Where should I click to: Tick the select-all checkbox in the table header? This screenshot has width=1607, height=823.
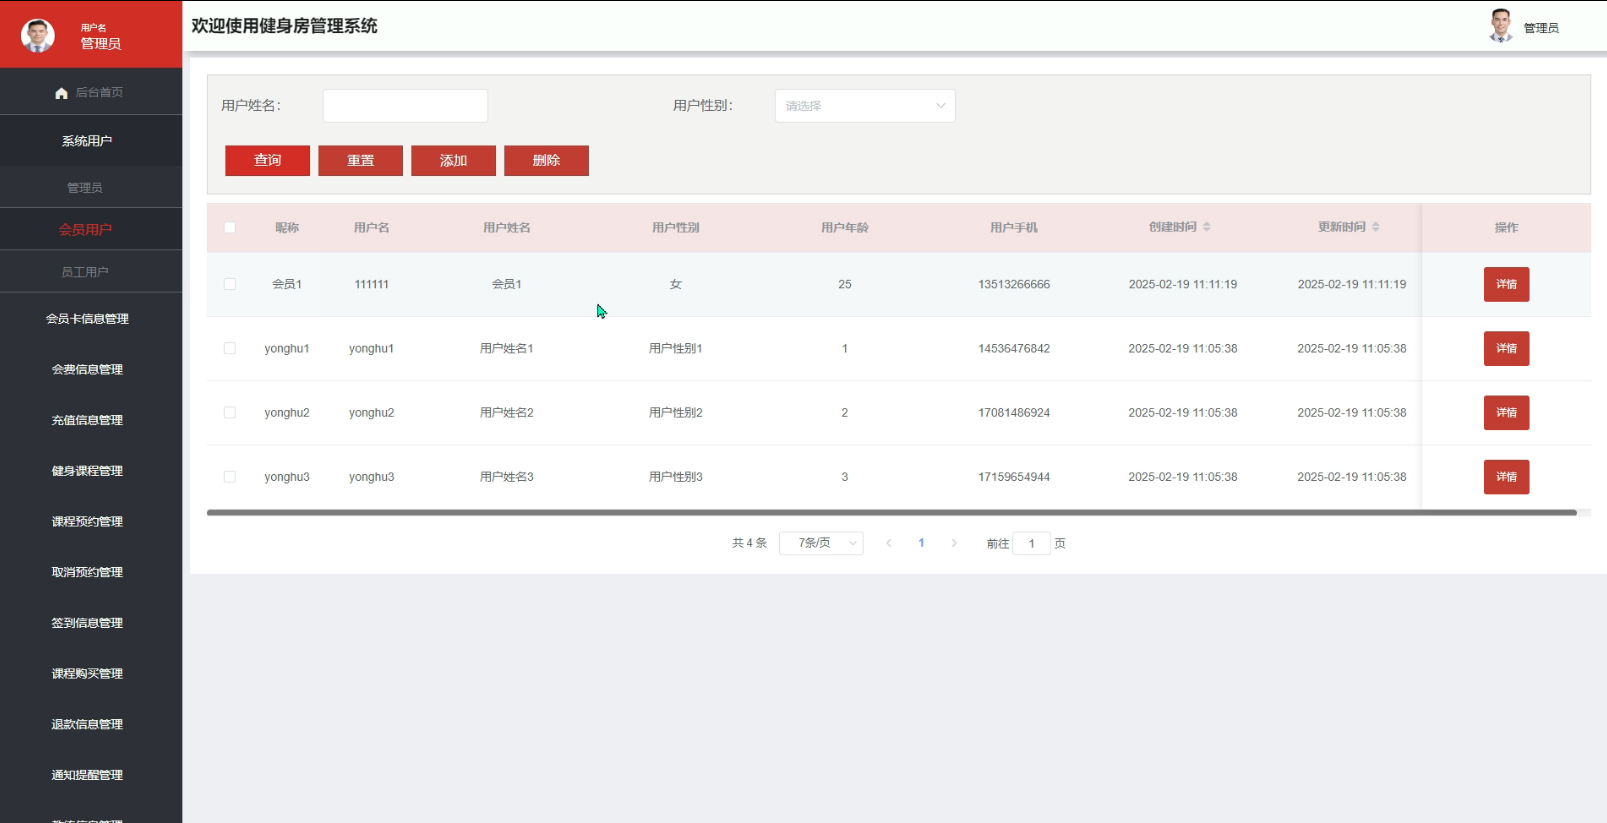[230, 227]
